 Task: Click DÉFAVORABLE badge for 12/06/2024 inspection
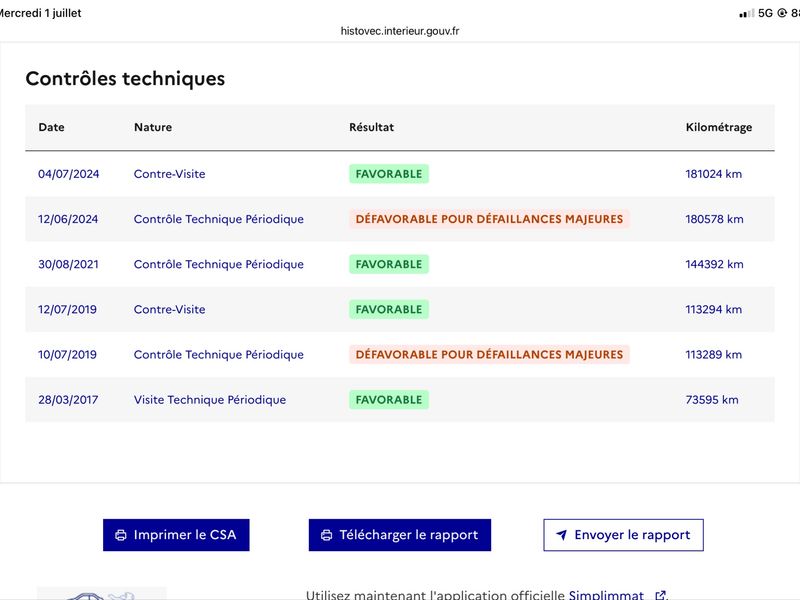pos(489,219)
